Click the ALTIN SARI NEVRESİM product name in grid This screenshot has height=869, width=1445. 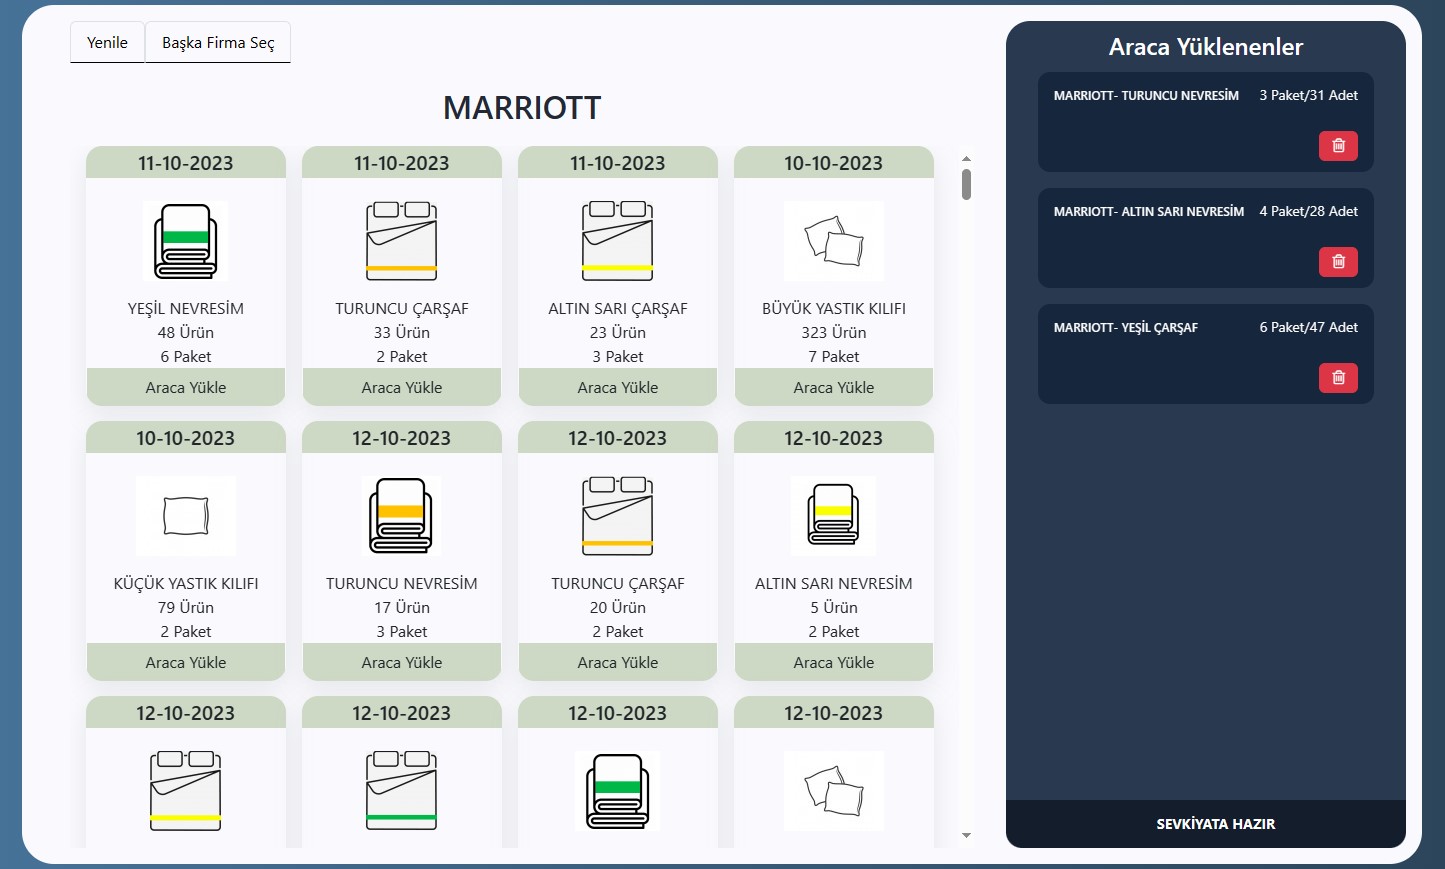[834, 584]
